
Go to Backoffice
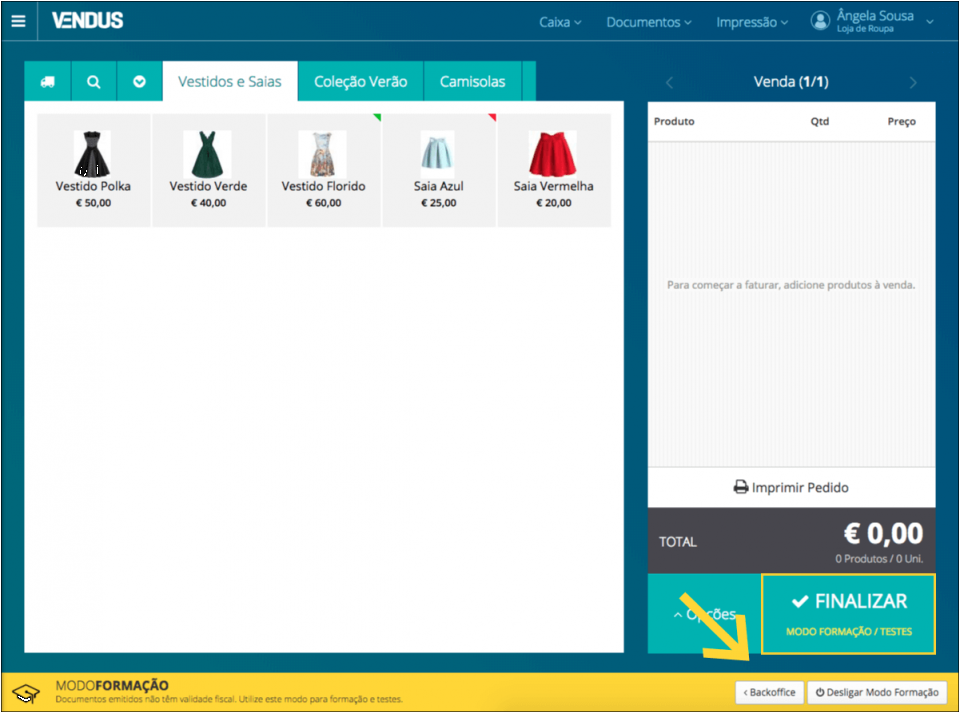769,692
